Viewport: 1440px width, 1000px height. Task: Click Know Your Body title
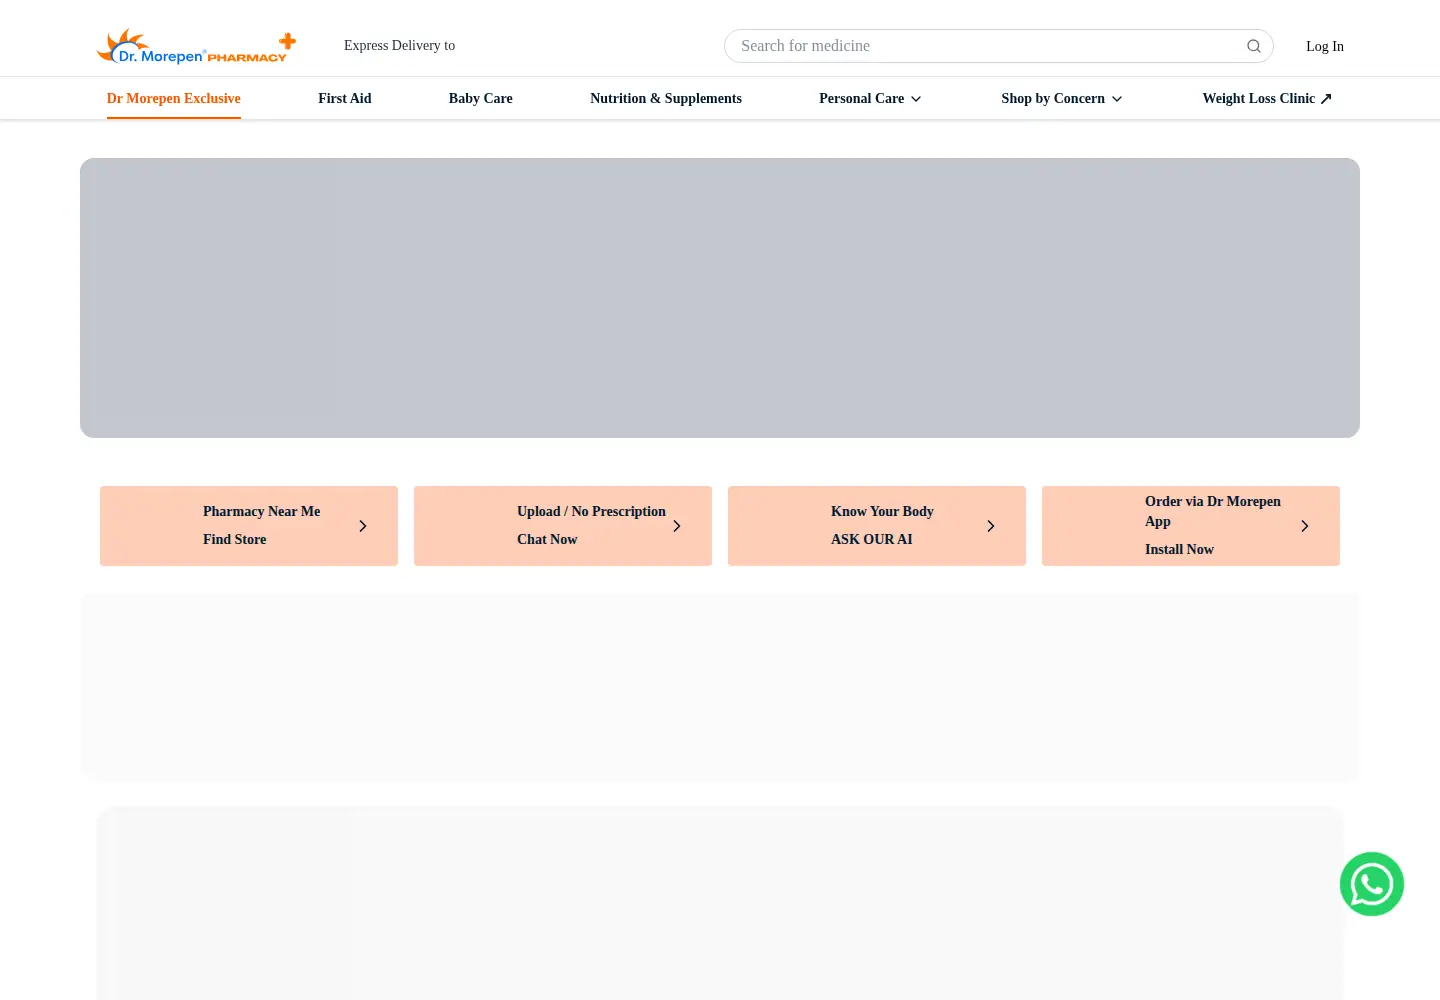point(882,511)
